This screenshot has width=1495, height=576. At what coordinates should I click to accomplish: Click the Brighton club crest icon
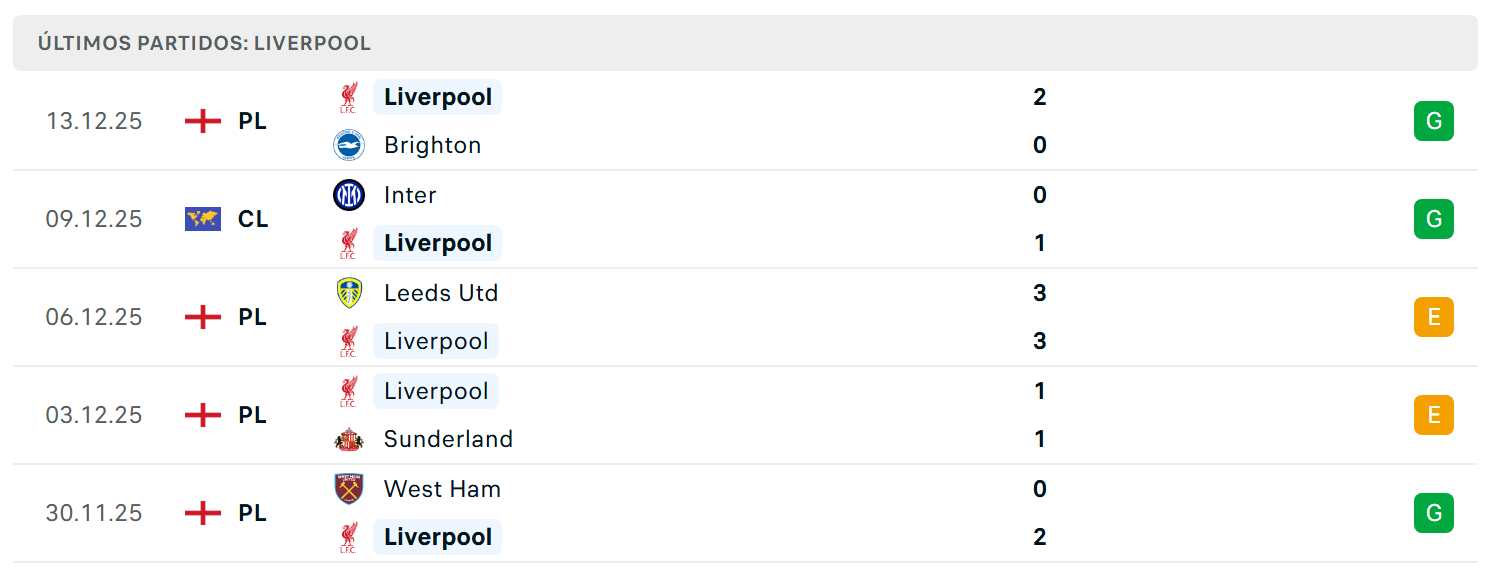pyautogui.click(x=349, y=145)
